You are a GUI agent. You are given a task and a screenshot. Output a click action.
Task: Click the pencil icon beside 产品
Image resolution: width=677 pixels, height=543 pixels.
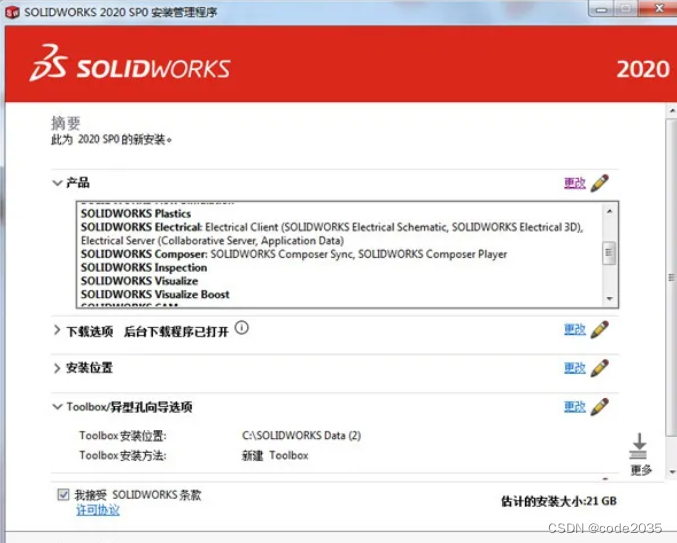(x=600, y=183)
